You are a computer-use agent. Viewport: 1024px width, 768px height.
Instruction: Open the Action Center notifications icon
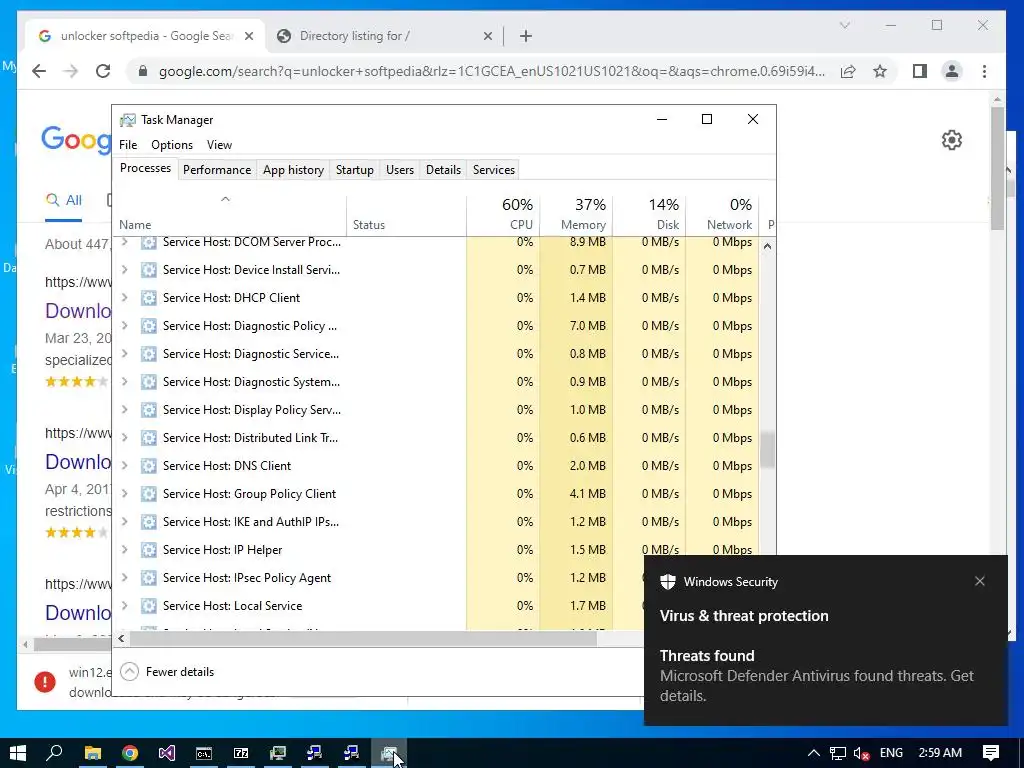[991, 753]
